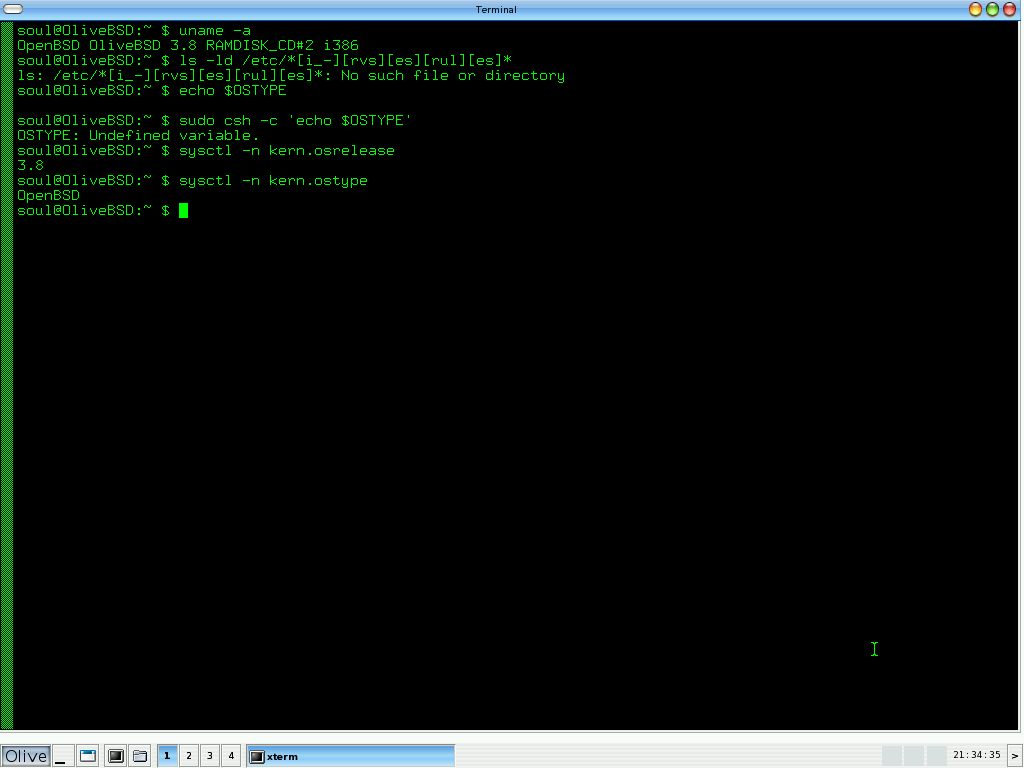The height and width of the screenshot is (768, 1024).
Task: Close Terminal with the red button
Action: coord(1010,9)
